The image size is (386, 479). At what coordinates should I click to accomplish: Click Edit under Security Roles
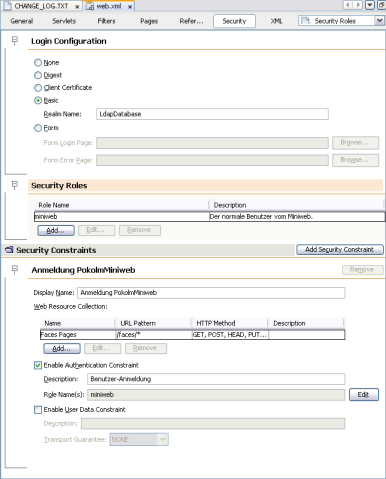97,230
